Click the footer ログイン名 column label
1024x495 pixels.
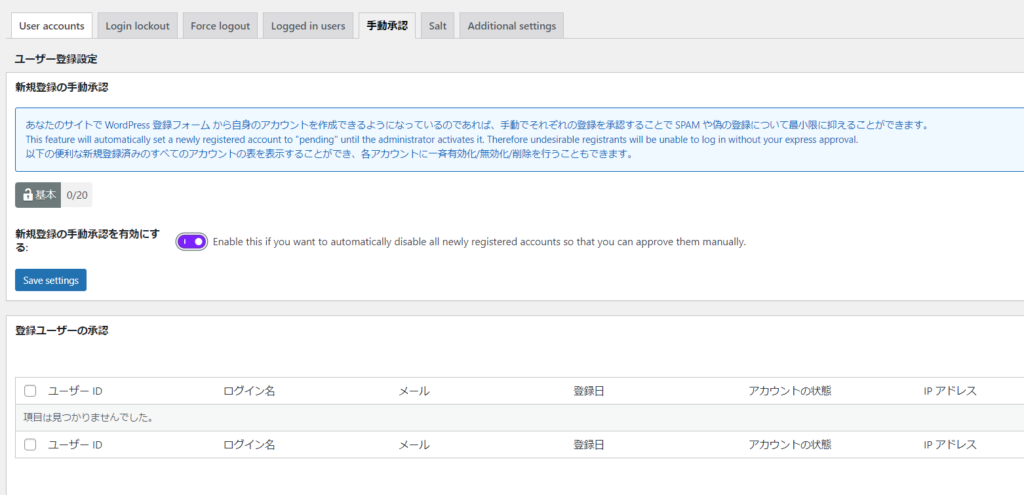(249, 445)
